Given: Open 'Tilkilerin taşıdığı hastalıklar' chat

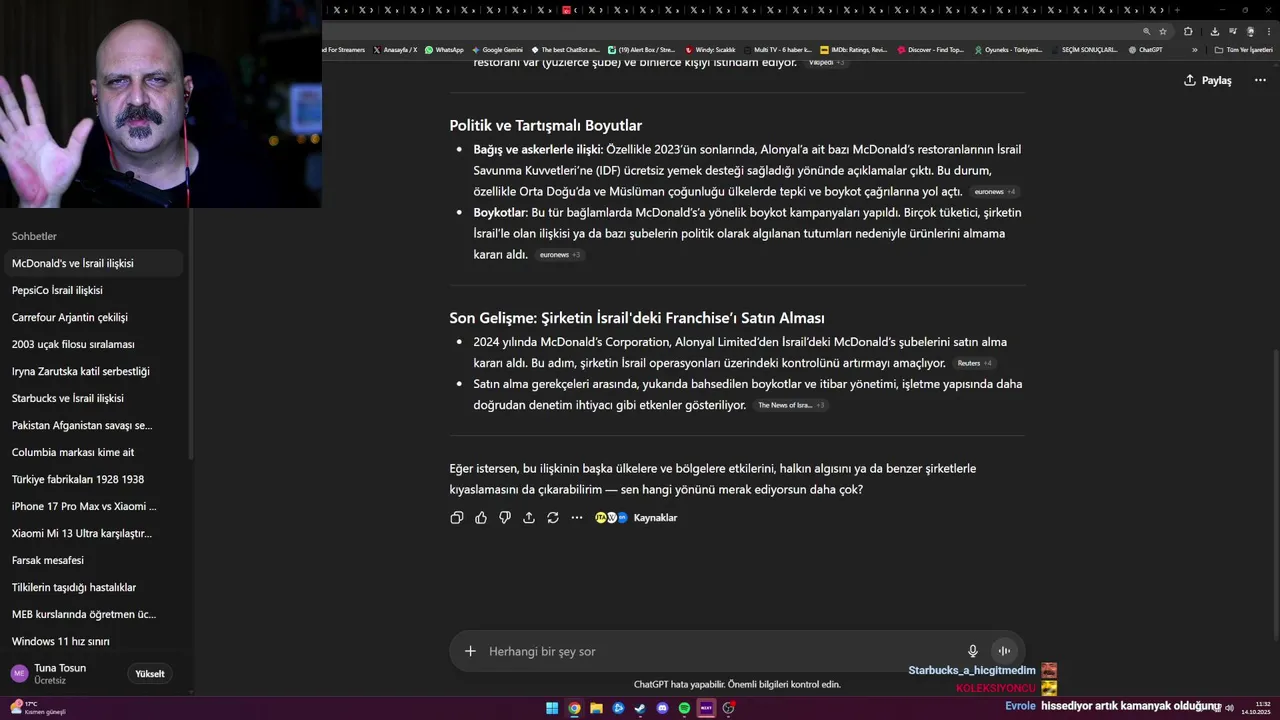Looking at the screenshot, I should coord(92,587).
